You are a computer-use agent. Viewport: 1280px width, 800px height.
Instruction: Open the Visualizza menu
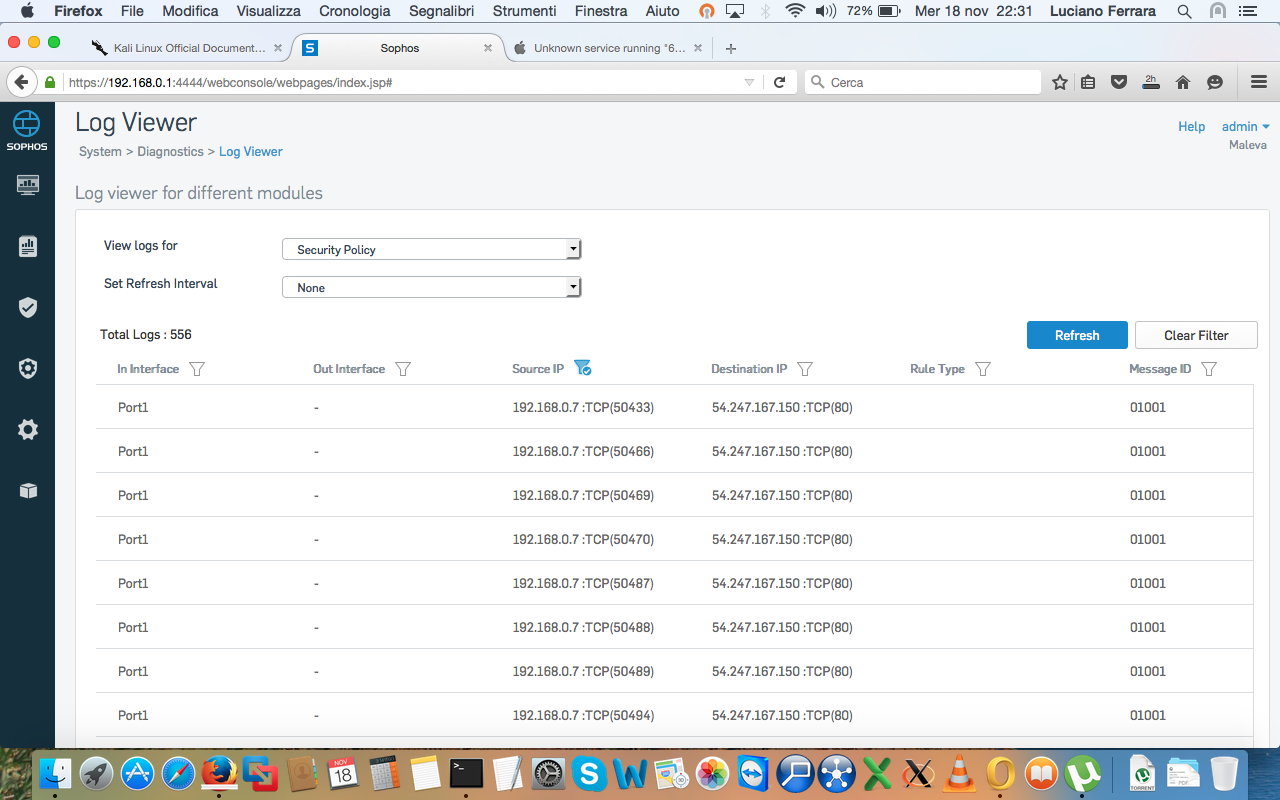click(268, 11)
